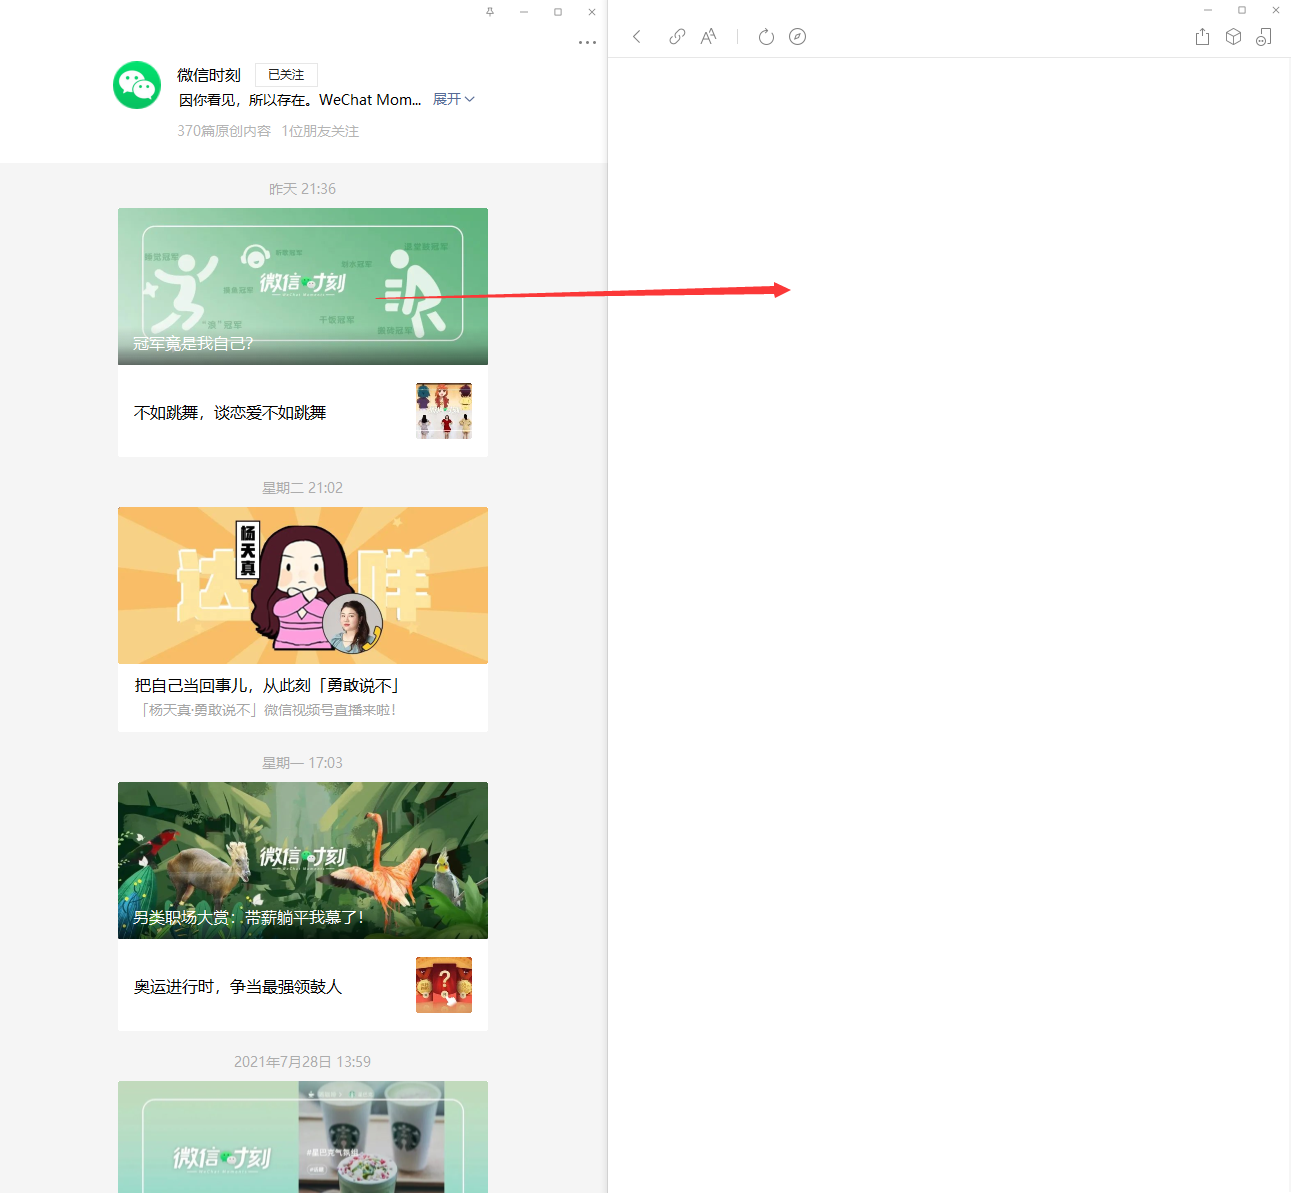Click the share/forward icon

[1202, 37]
